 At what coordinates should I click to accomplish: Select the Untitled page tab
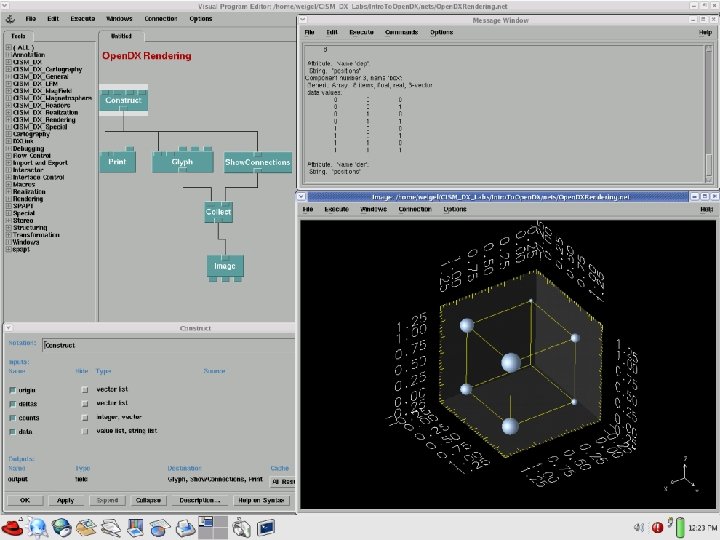(121, 36)
